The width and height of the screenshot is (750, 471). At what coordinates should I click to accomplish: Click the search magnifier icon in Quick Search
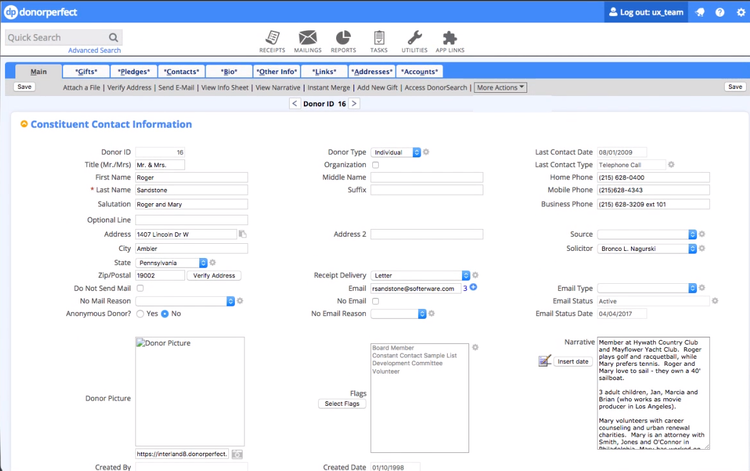coord(111,38)
